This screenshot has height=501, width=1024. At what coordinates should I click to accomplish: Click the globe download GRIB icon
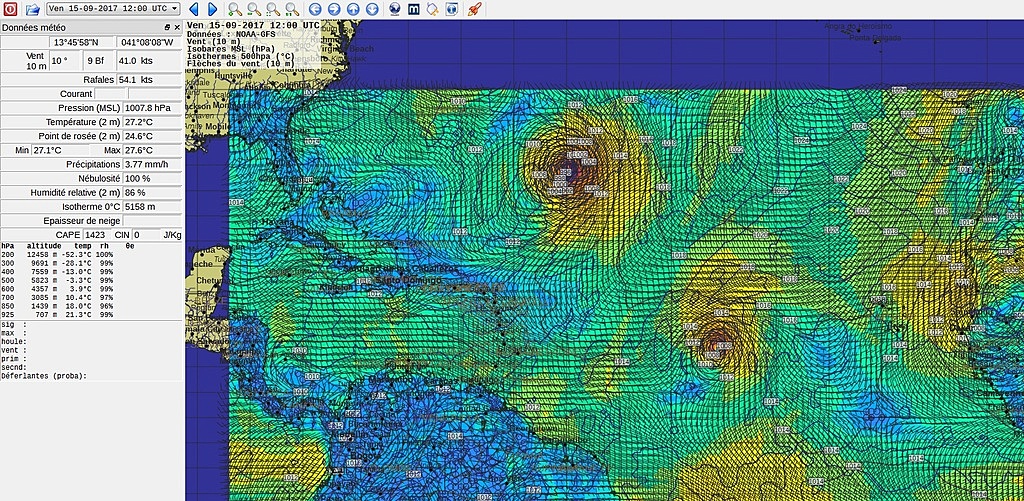point(394,9)
